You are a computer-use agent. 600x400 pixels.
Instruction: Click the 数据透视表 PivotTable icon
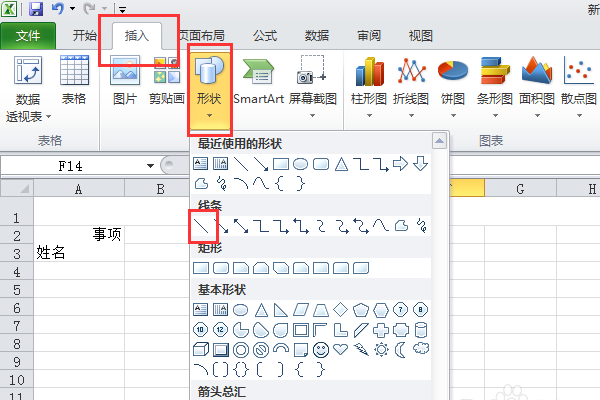(28, 70)
